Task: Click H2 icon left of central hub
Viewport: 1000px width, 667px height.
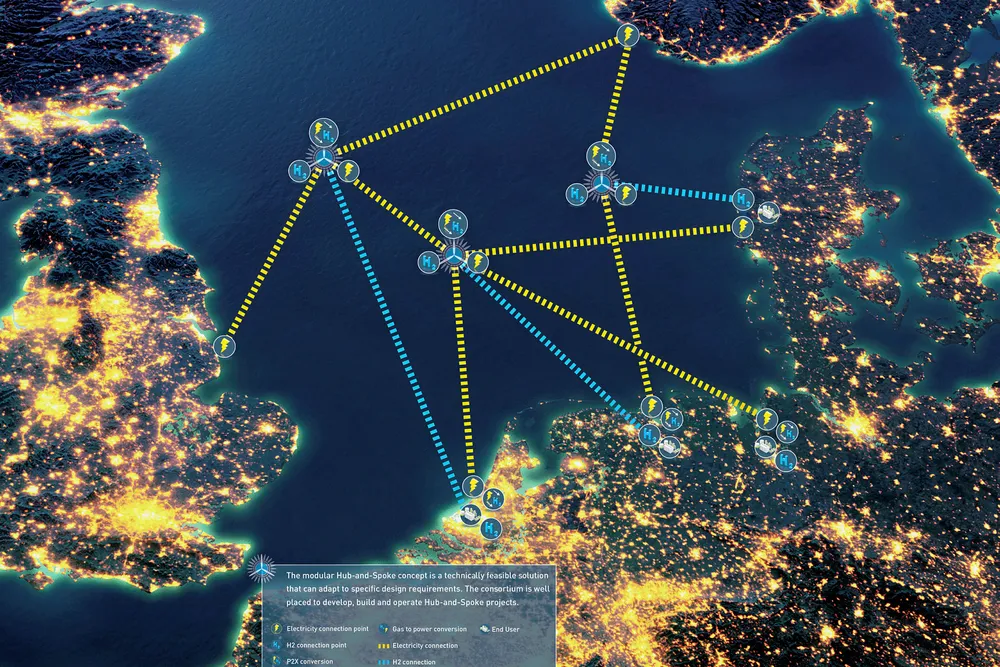Action: point(428,262)
